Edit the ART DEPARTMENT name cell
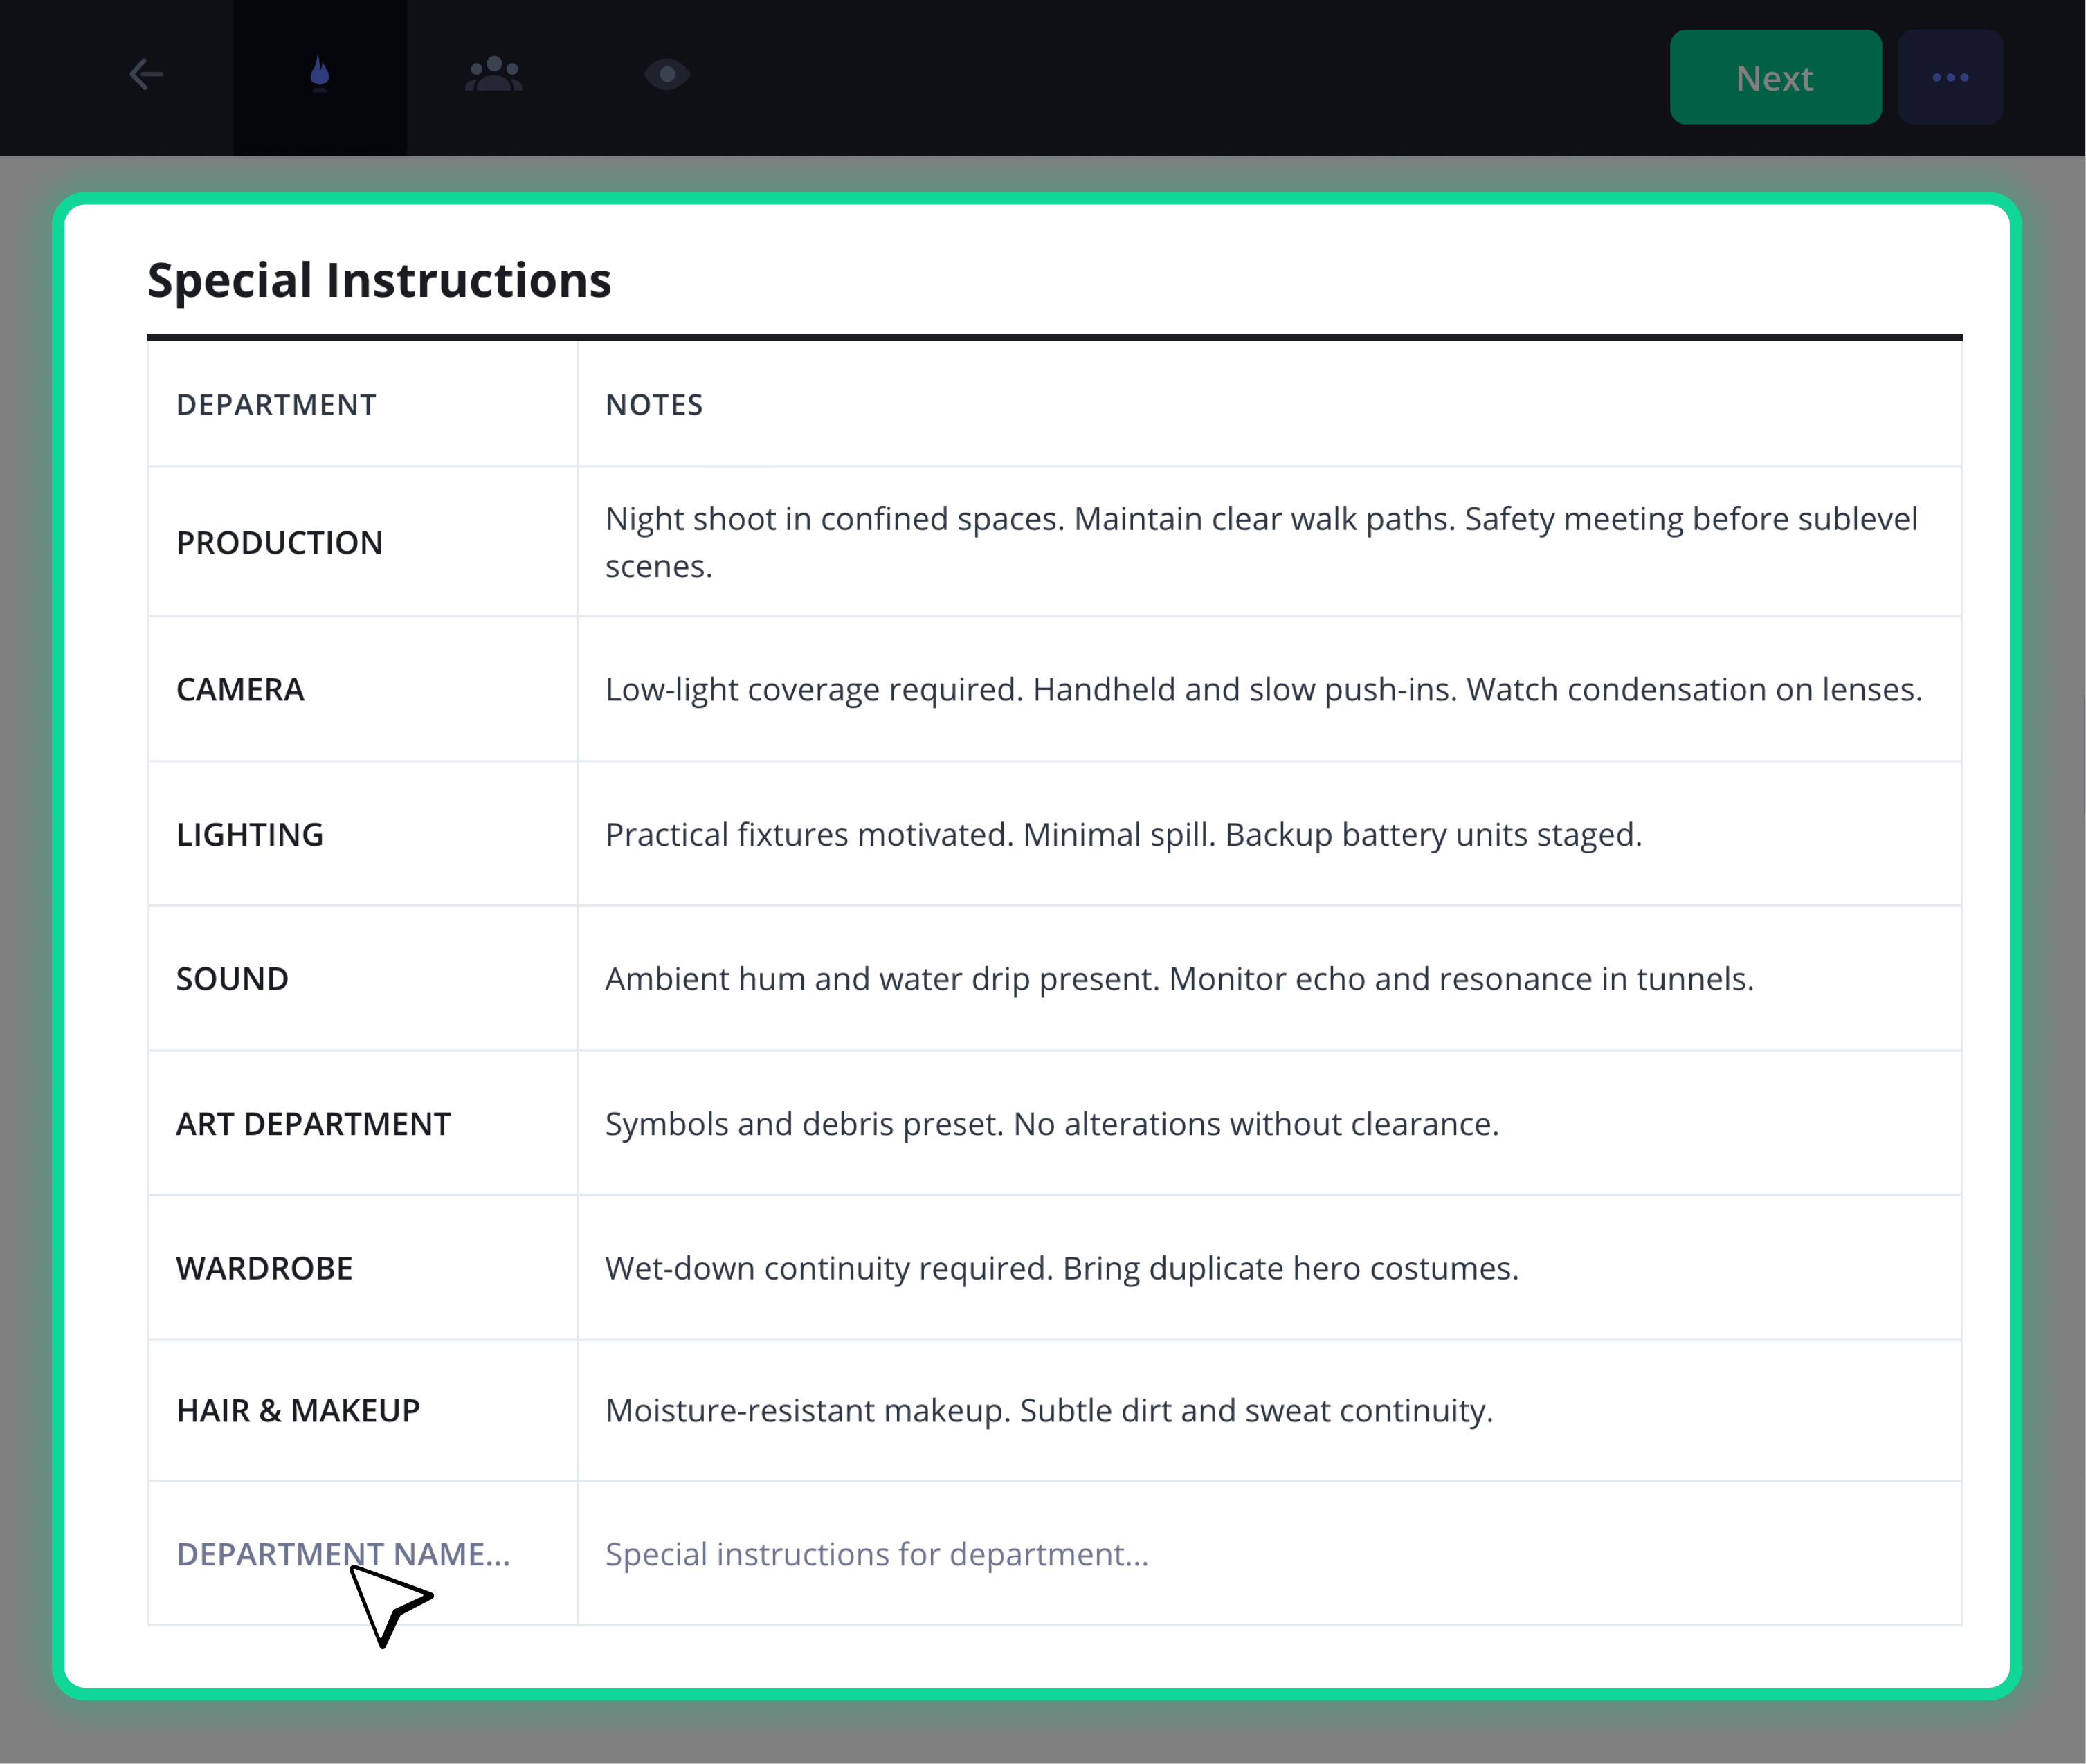 click(363, 1124)
